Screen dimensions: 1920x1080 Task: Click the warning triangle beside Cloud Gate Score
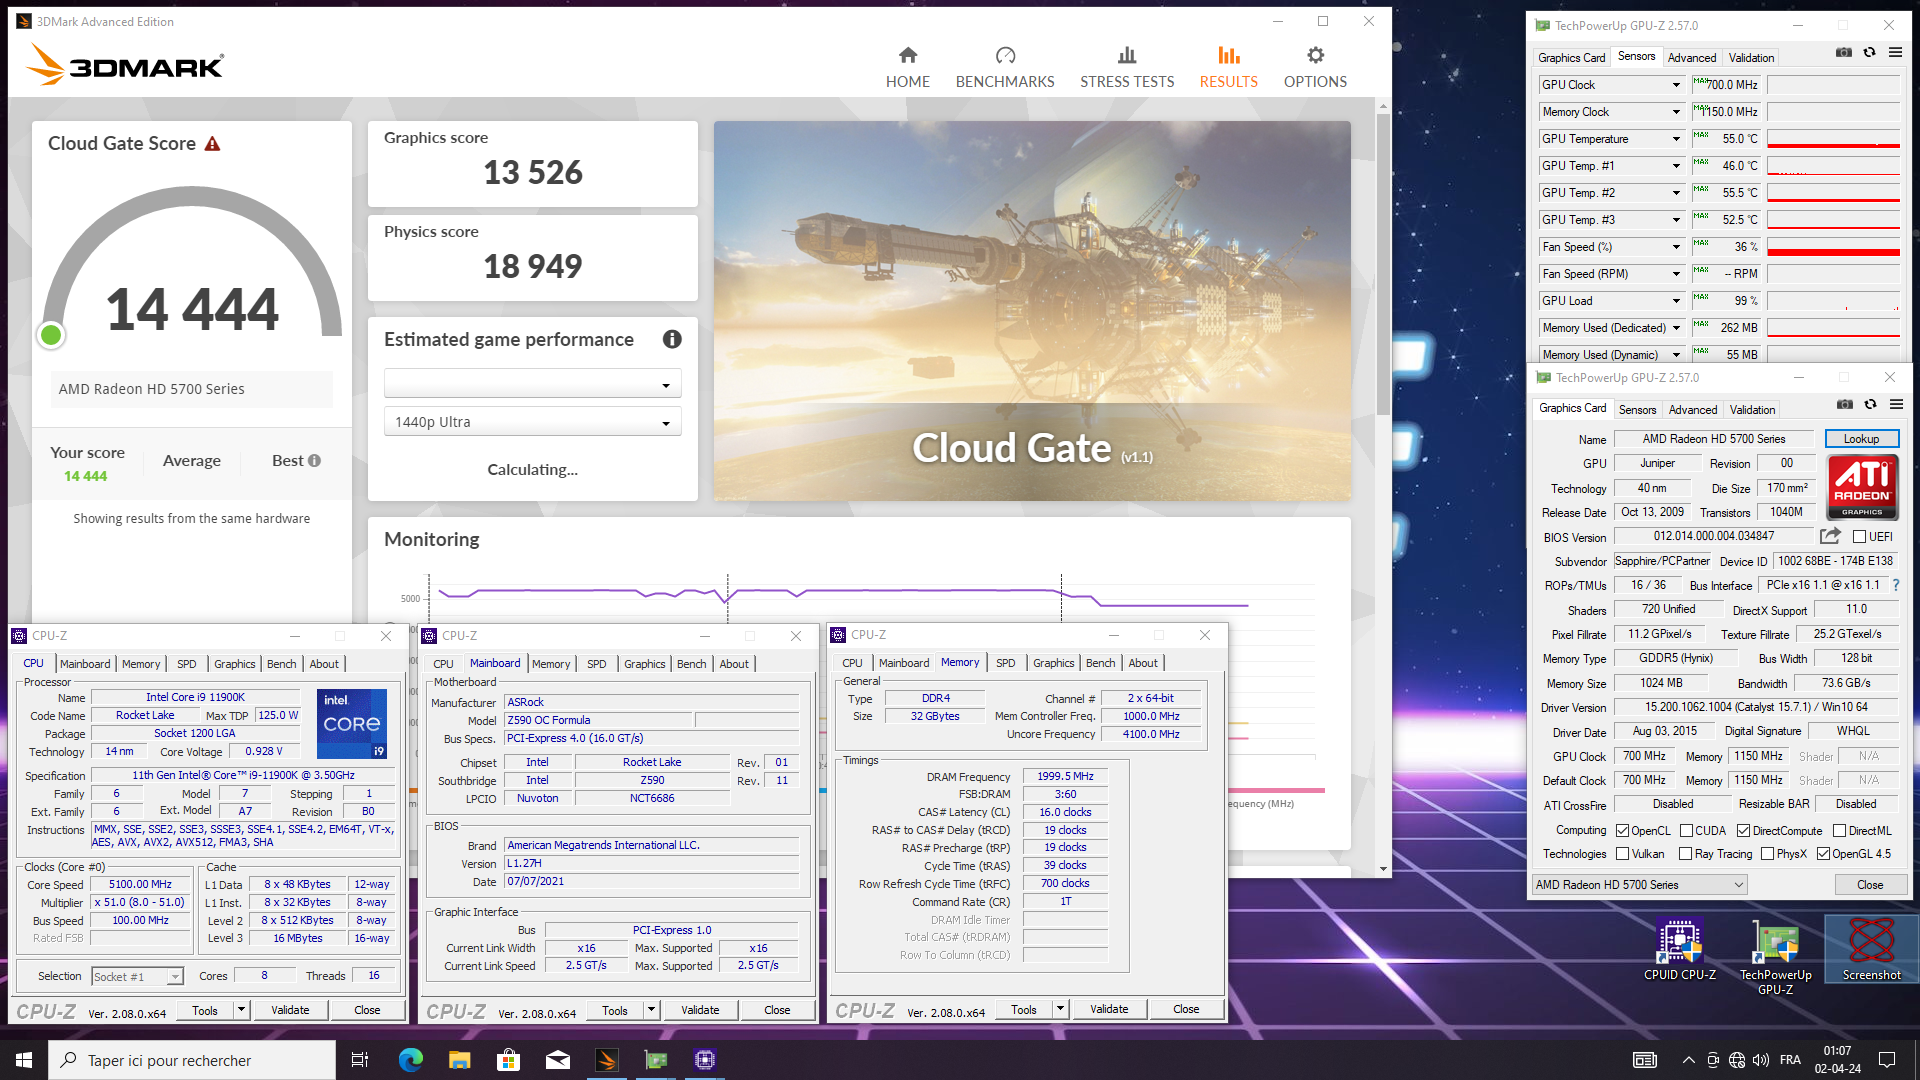pos(212,144)
